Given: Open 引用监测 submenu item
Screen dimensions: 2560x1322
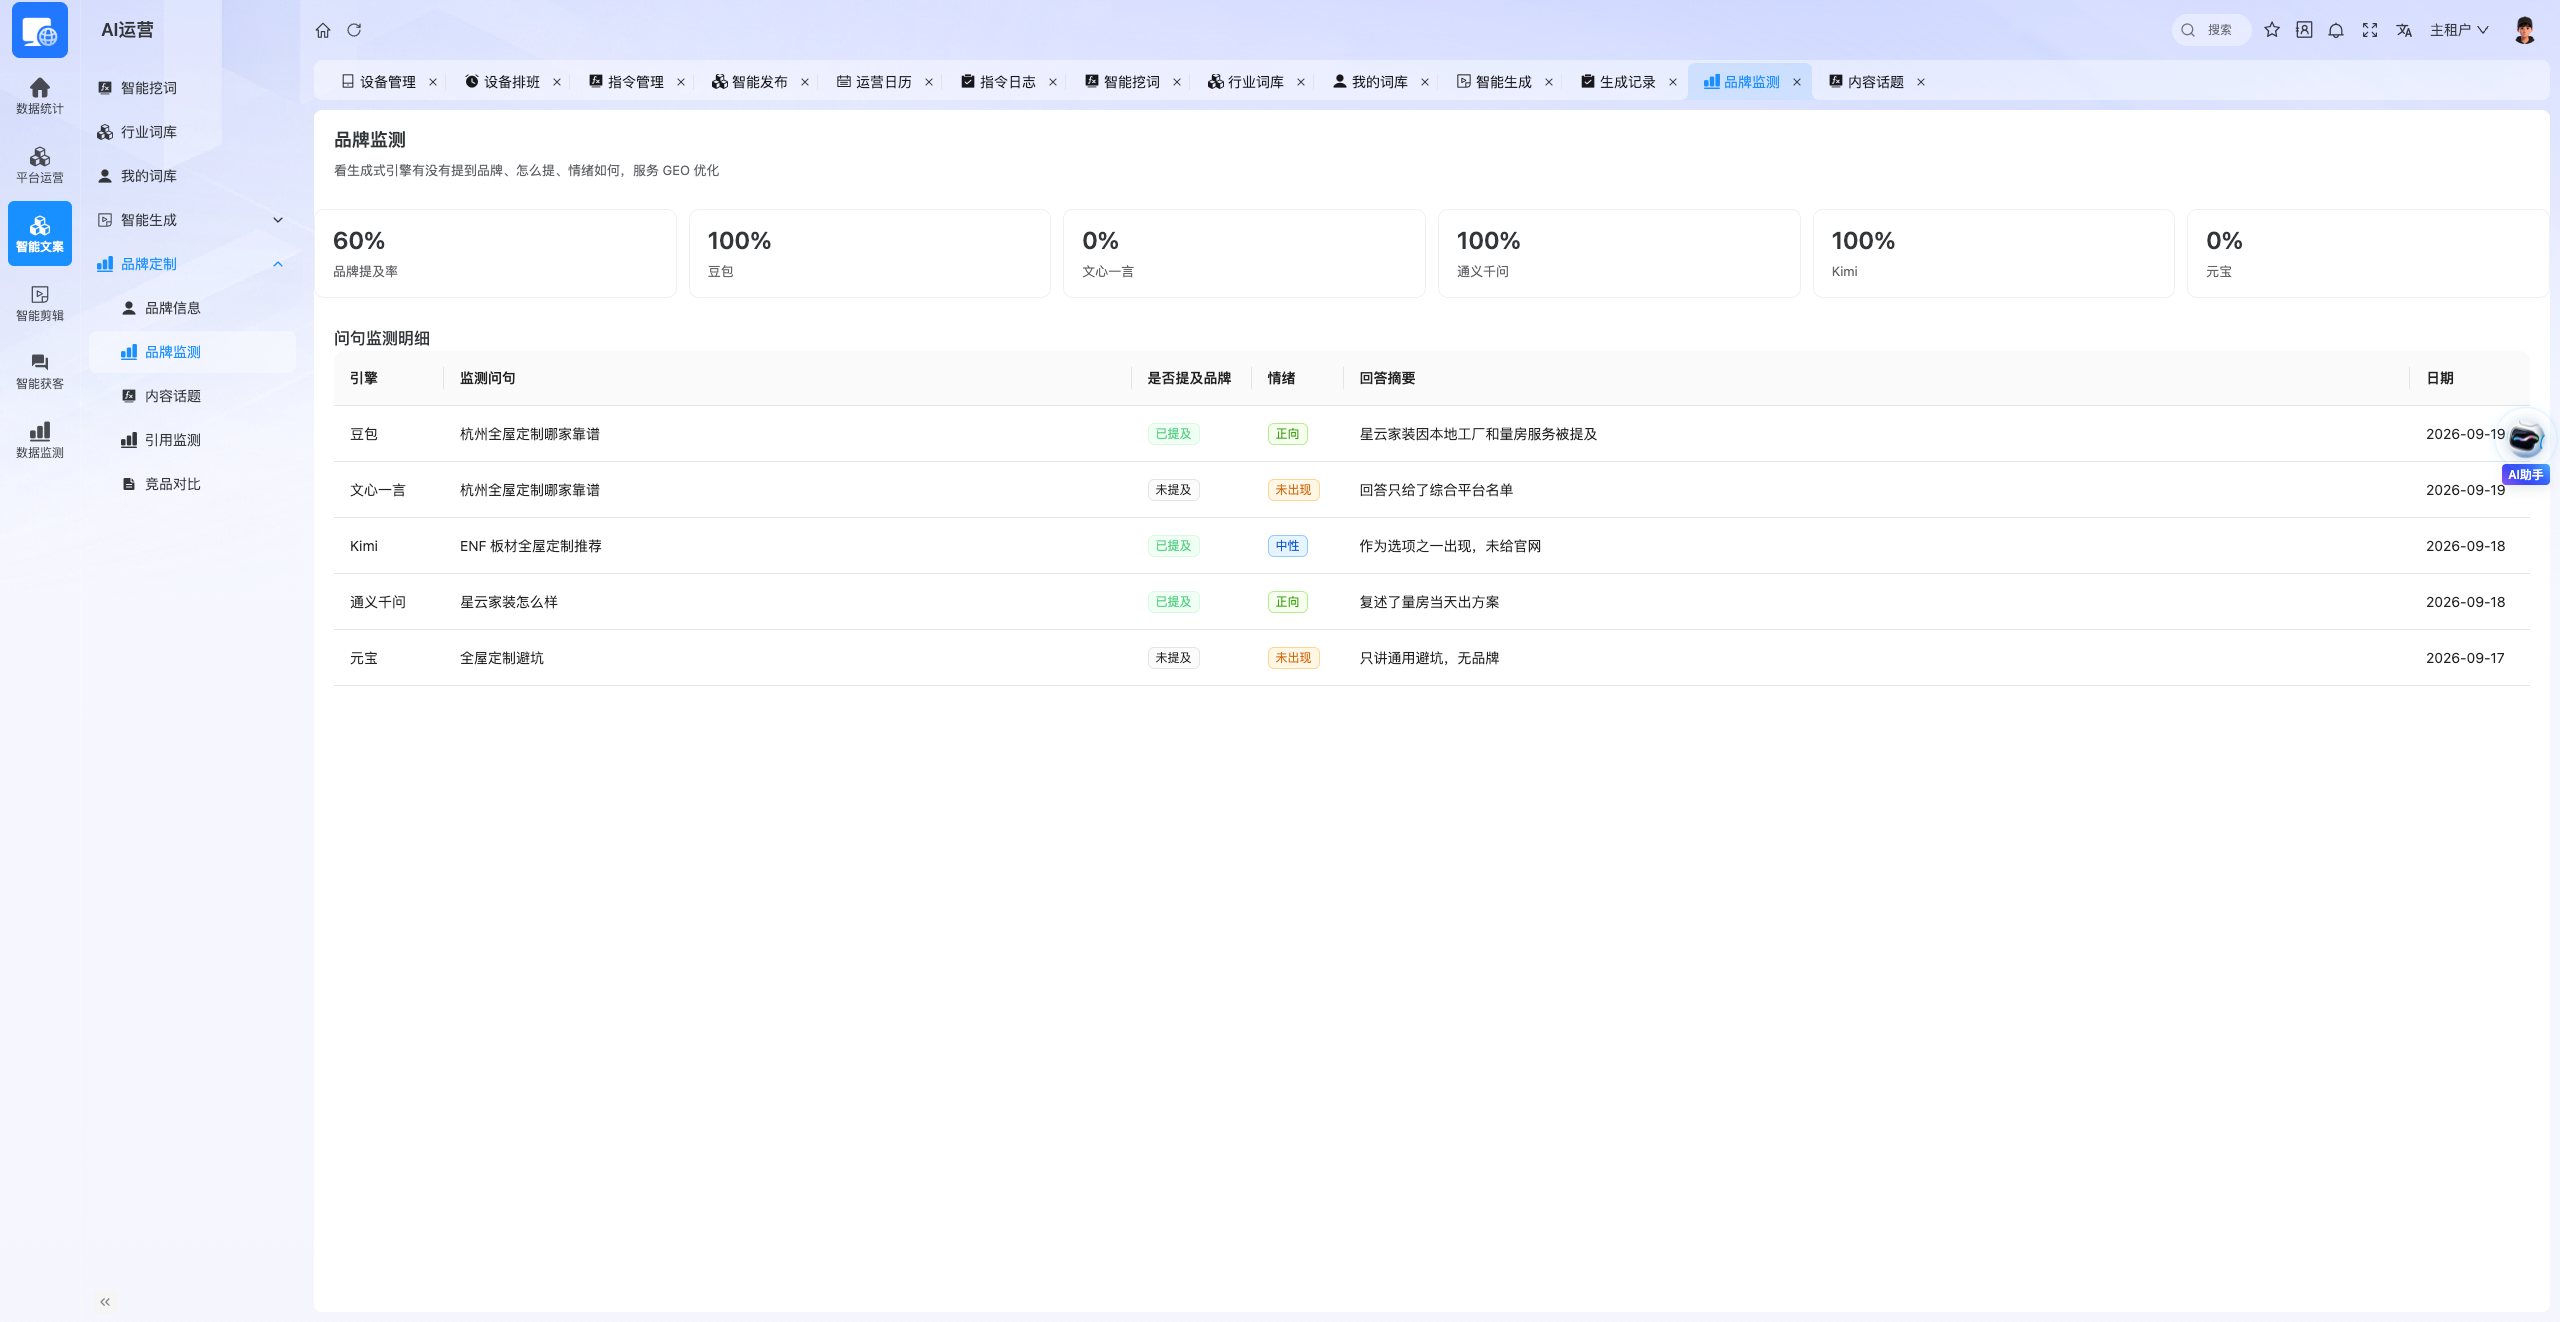Looking at the screenshot, I should click(x=191, y=440).
